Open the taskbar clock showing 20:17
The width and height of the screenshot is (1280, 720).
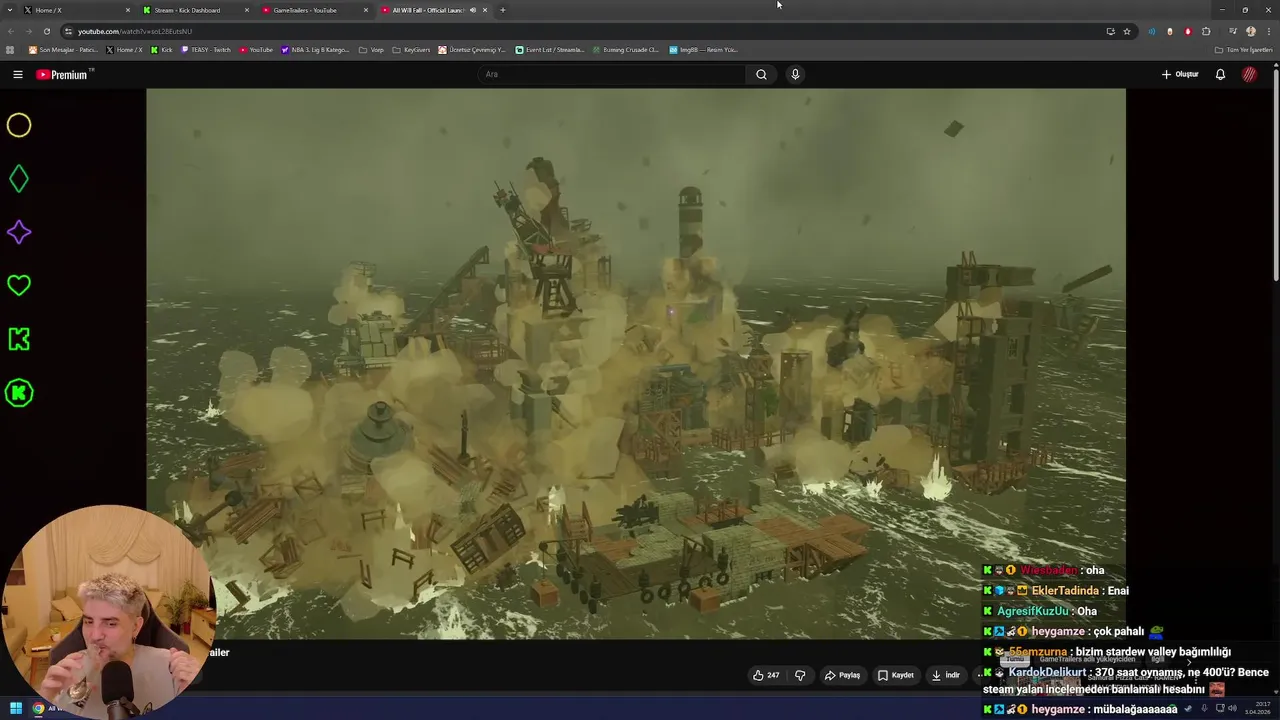tap(1256, 709)
